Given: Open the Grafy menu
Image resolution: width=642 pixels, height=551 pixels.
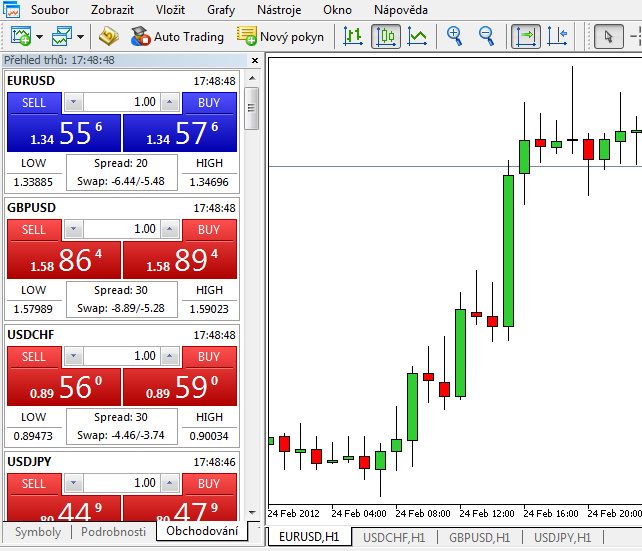Looking at the screenshot, I should [x=221, y=10].
